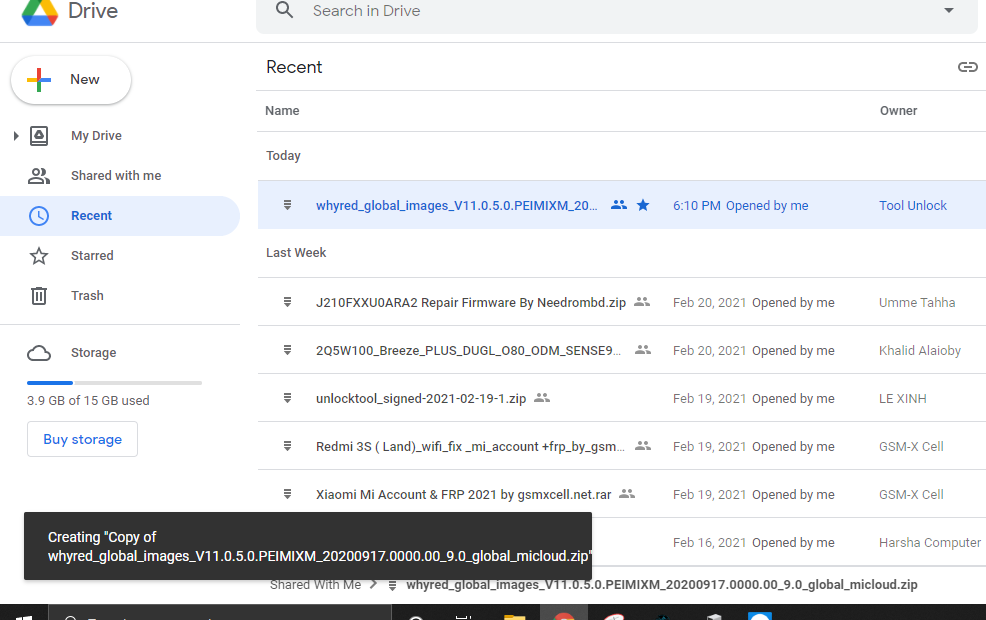The height and width of the screenshot is (620, 986).
Task: Click the Recent clock icon
Action: tap(39, 216)
